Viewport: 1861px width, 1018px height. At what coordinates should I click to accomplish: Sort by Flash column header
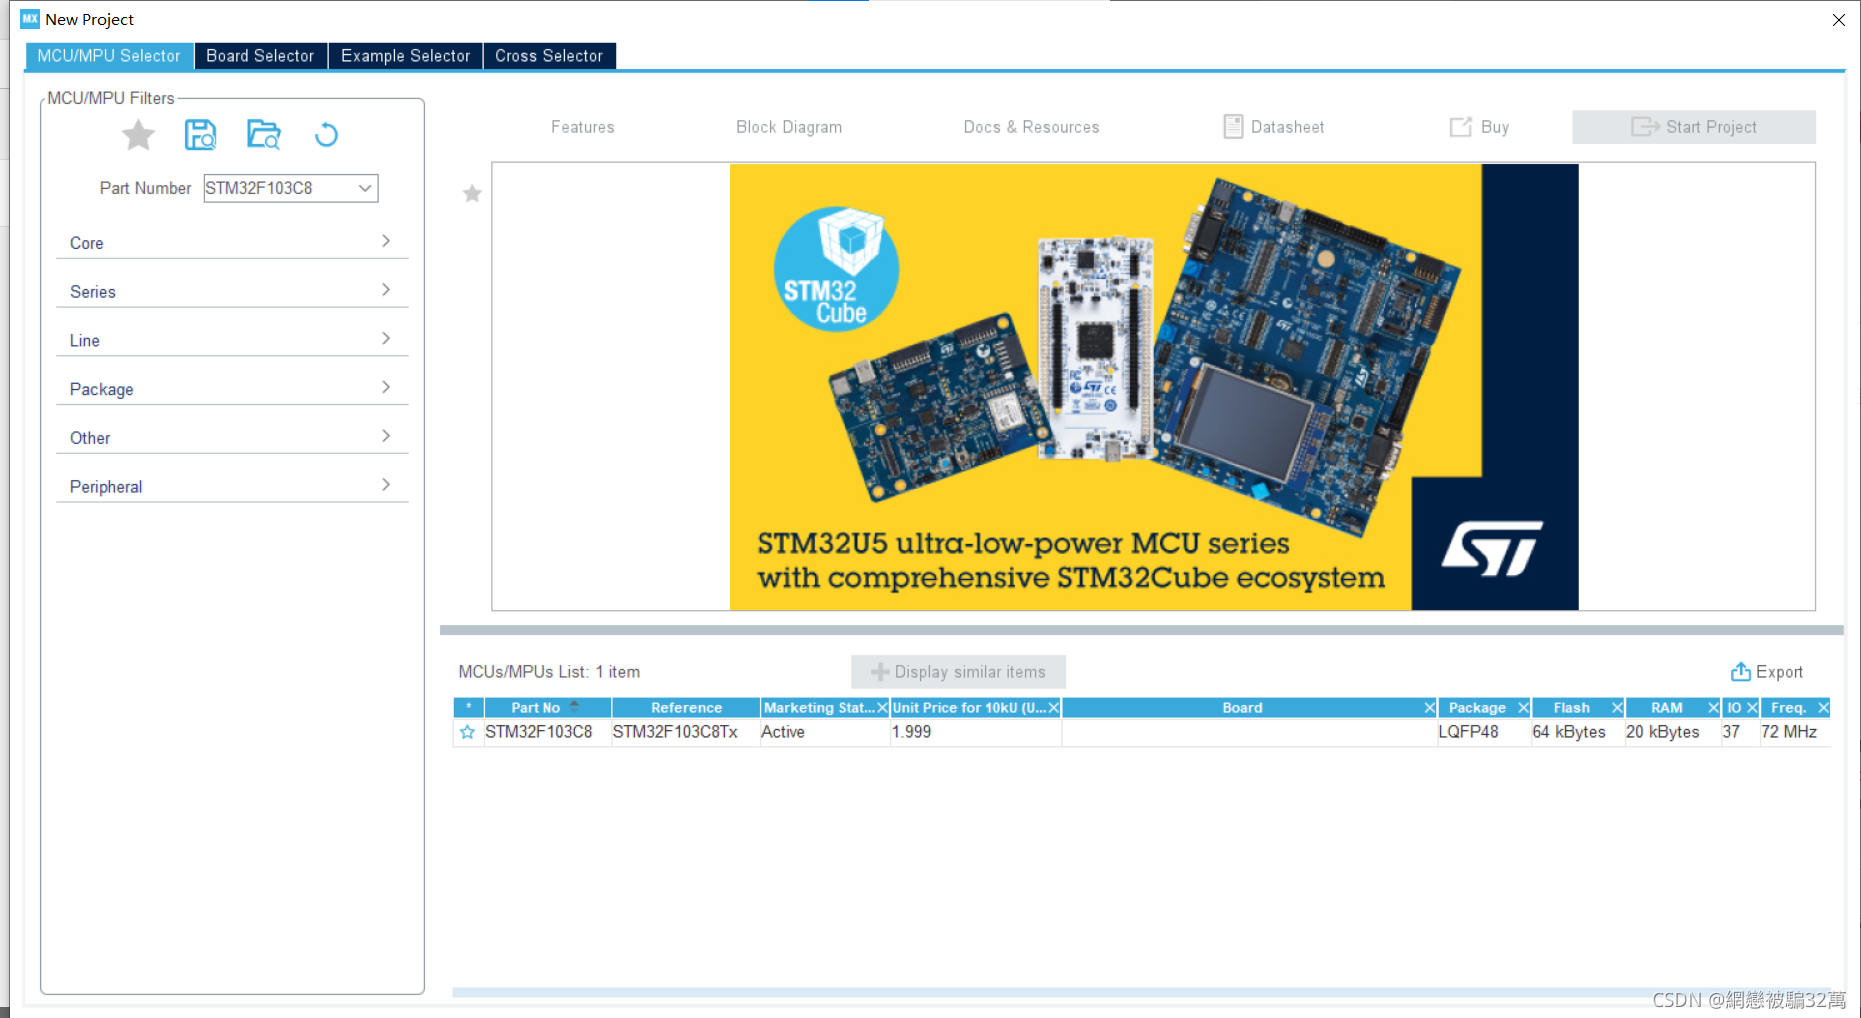(1571, 708)
